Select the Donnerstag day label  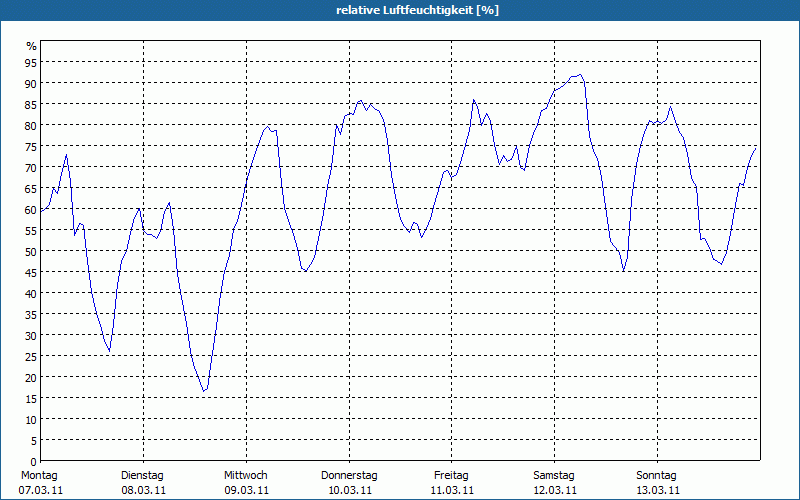point(349,475)
